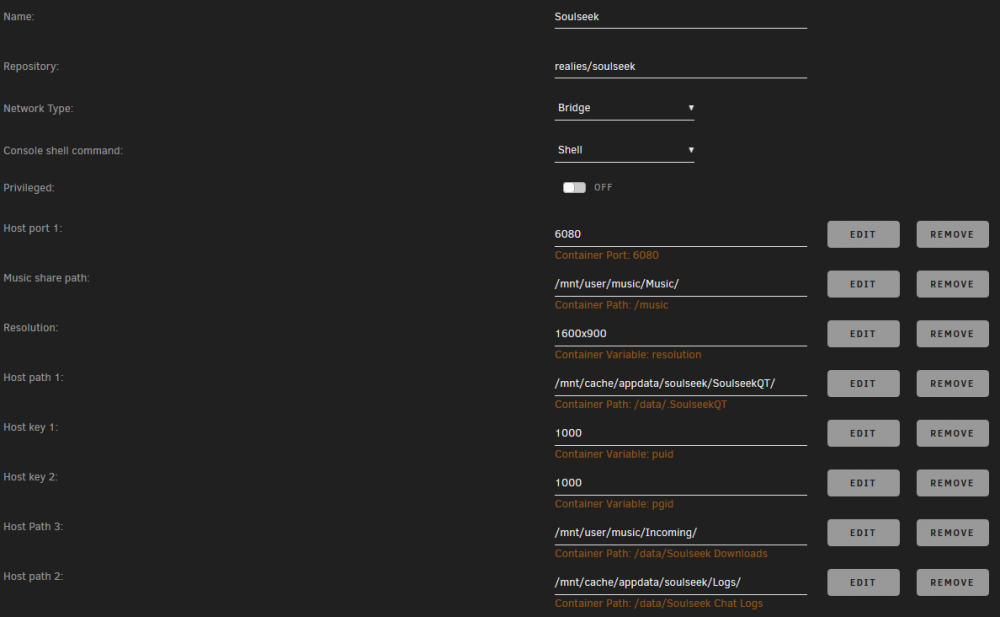This screenshot has height=617, width=1000.
Task: Edit the Resolution variable
Action: pos(864,334)
